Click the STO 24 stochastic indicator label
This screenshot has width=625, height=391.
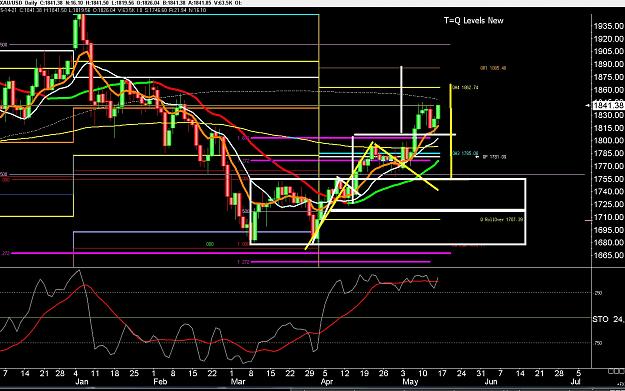tap(608, 319)
